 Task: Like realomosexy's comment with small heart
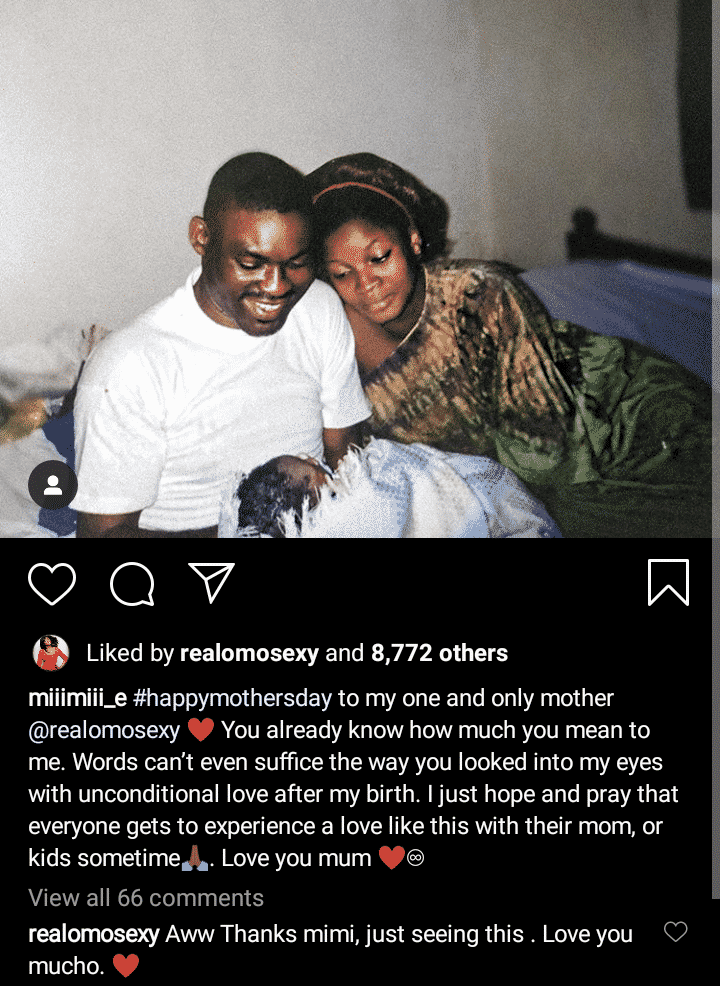tap(675, 931)
